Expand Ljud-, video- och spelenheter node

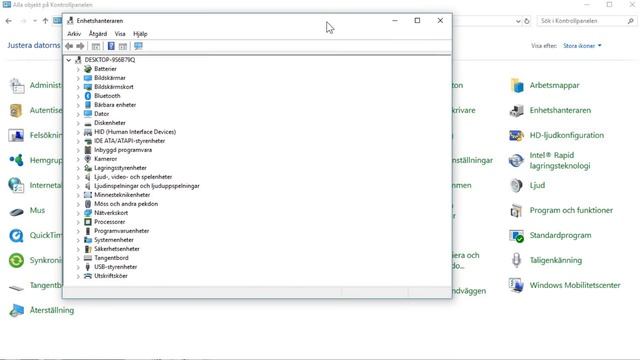click(x=78, y=177)
